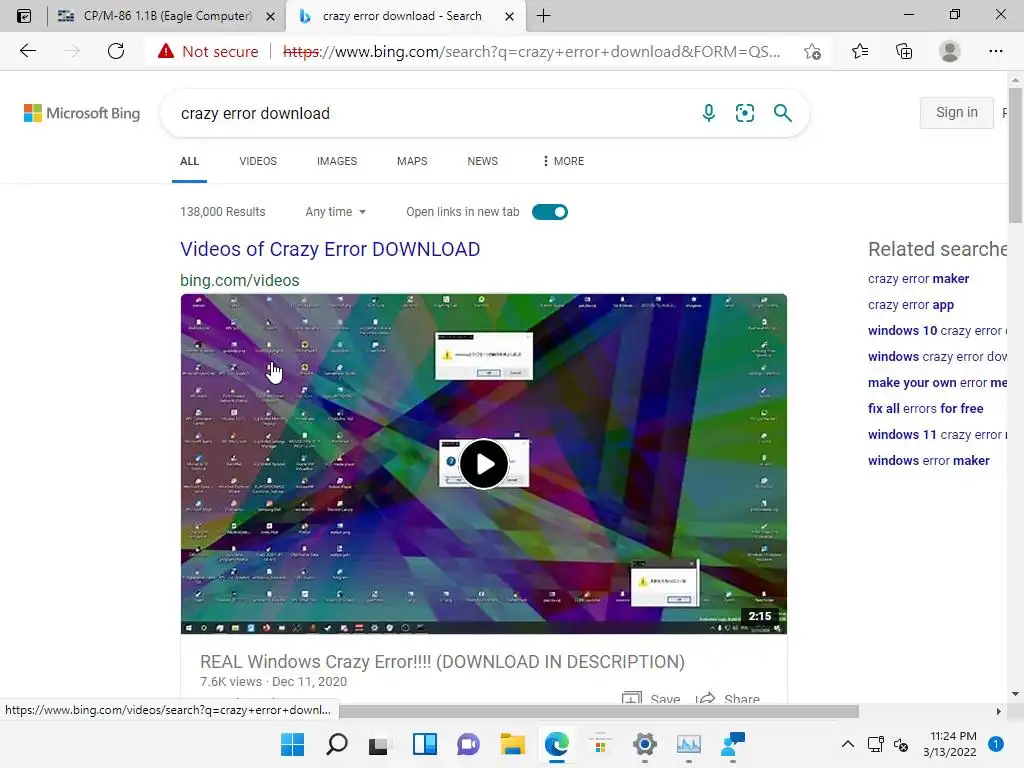Open taskbar Search
This screenshot has height=768, width=1024.
click(336, 744)
